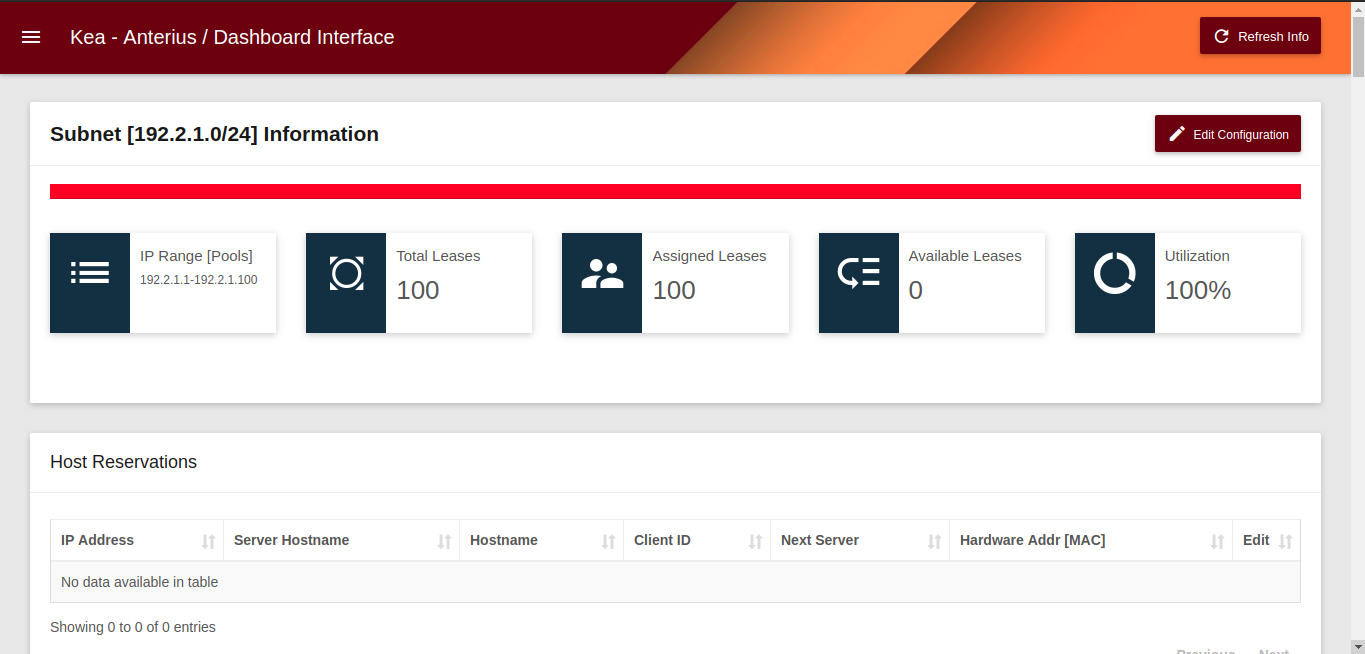Click the IP Range list icon
The height and width of the screenshot is (654, 1365).
coord(90,273)
